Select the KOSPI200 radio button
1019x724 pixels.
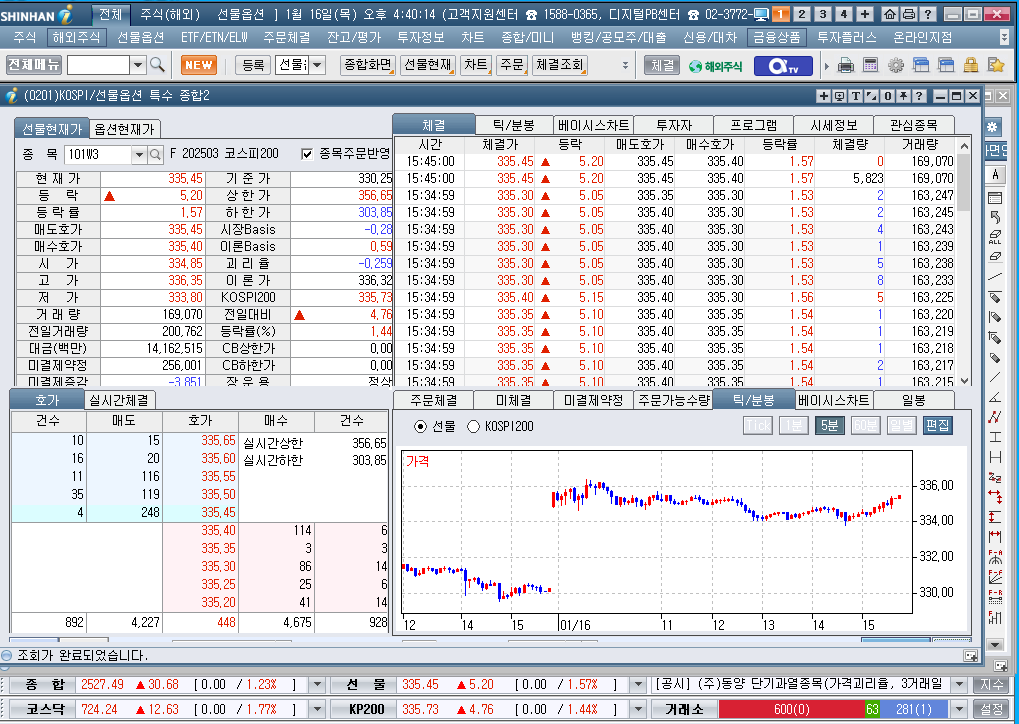pos(473,426)
